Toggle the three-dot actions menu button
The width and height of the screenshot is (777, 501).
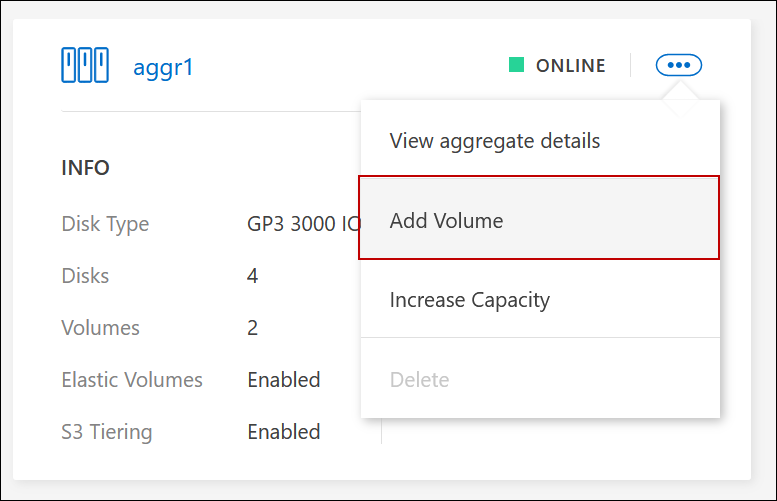tap(679, 66)
